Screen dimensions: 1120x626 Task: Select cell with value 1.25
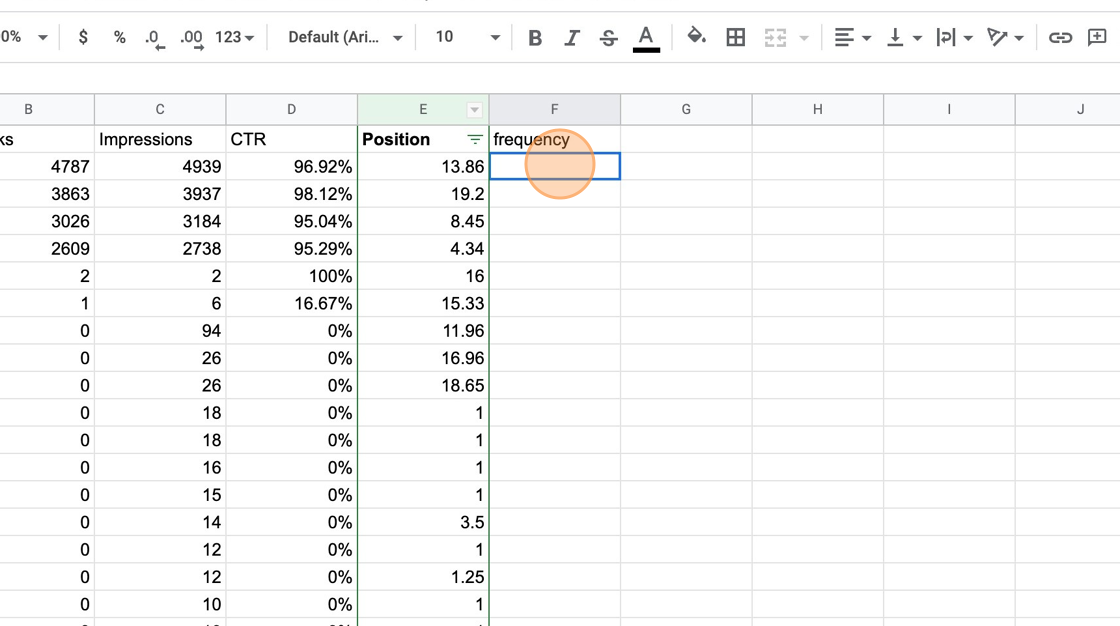pyautogui.click(x=423, y=577)
